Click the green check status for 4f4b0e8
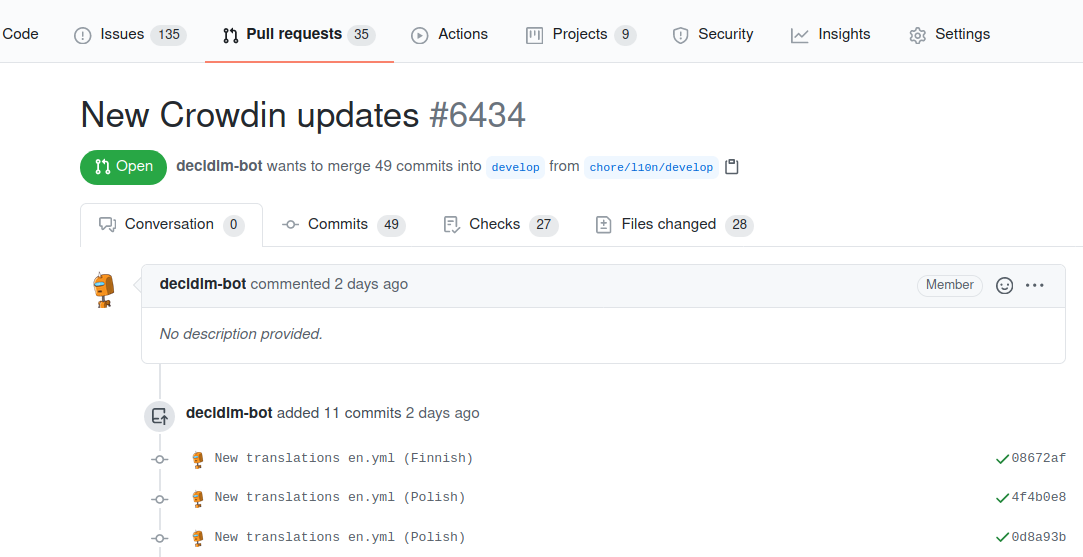1083x557 pixels. [1002, 498]
